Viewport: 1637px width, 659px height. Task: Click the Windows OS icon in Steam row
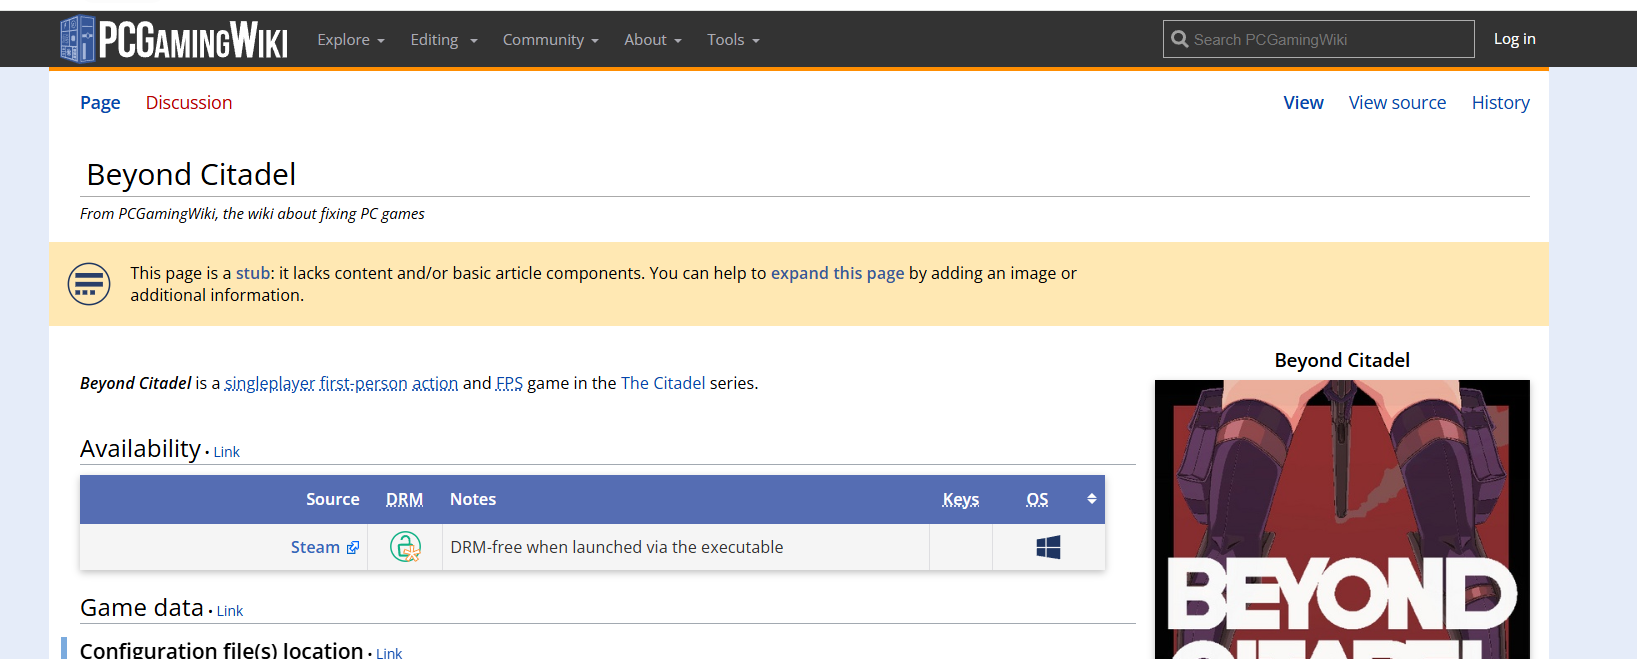pos(1048,547)
